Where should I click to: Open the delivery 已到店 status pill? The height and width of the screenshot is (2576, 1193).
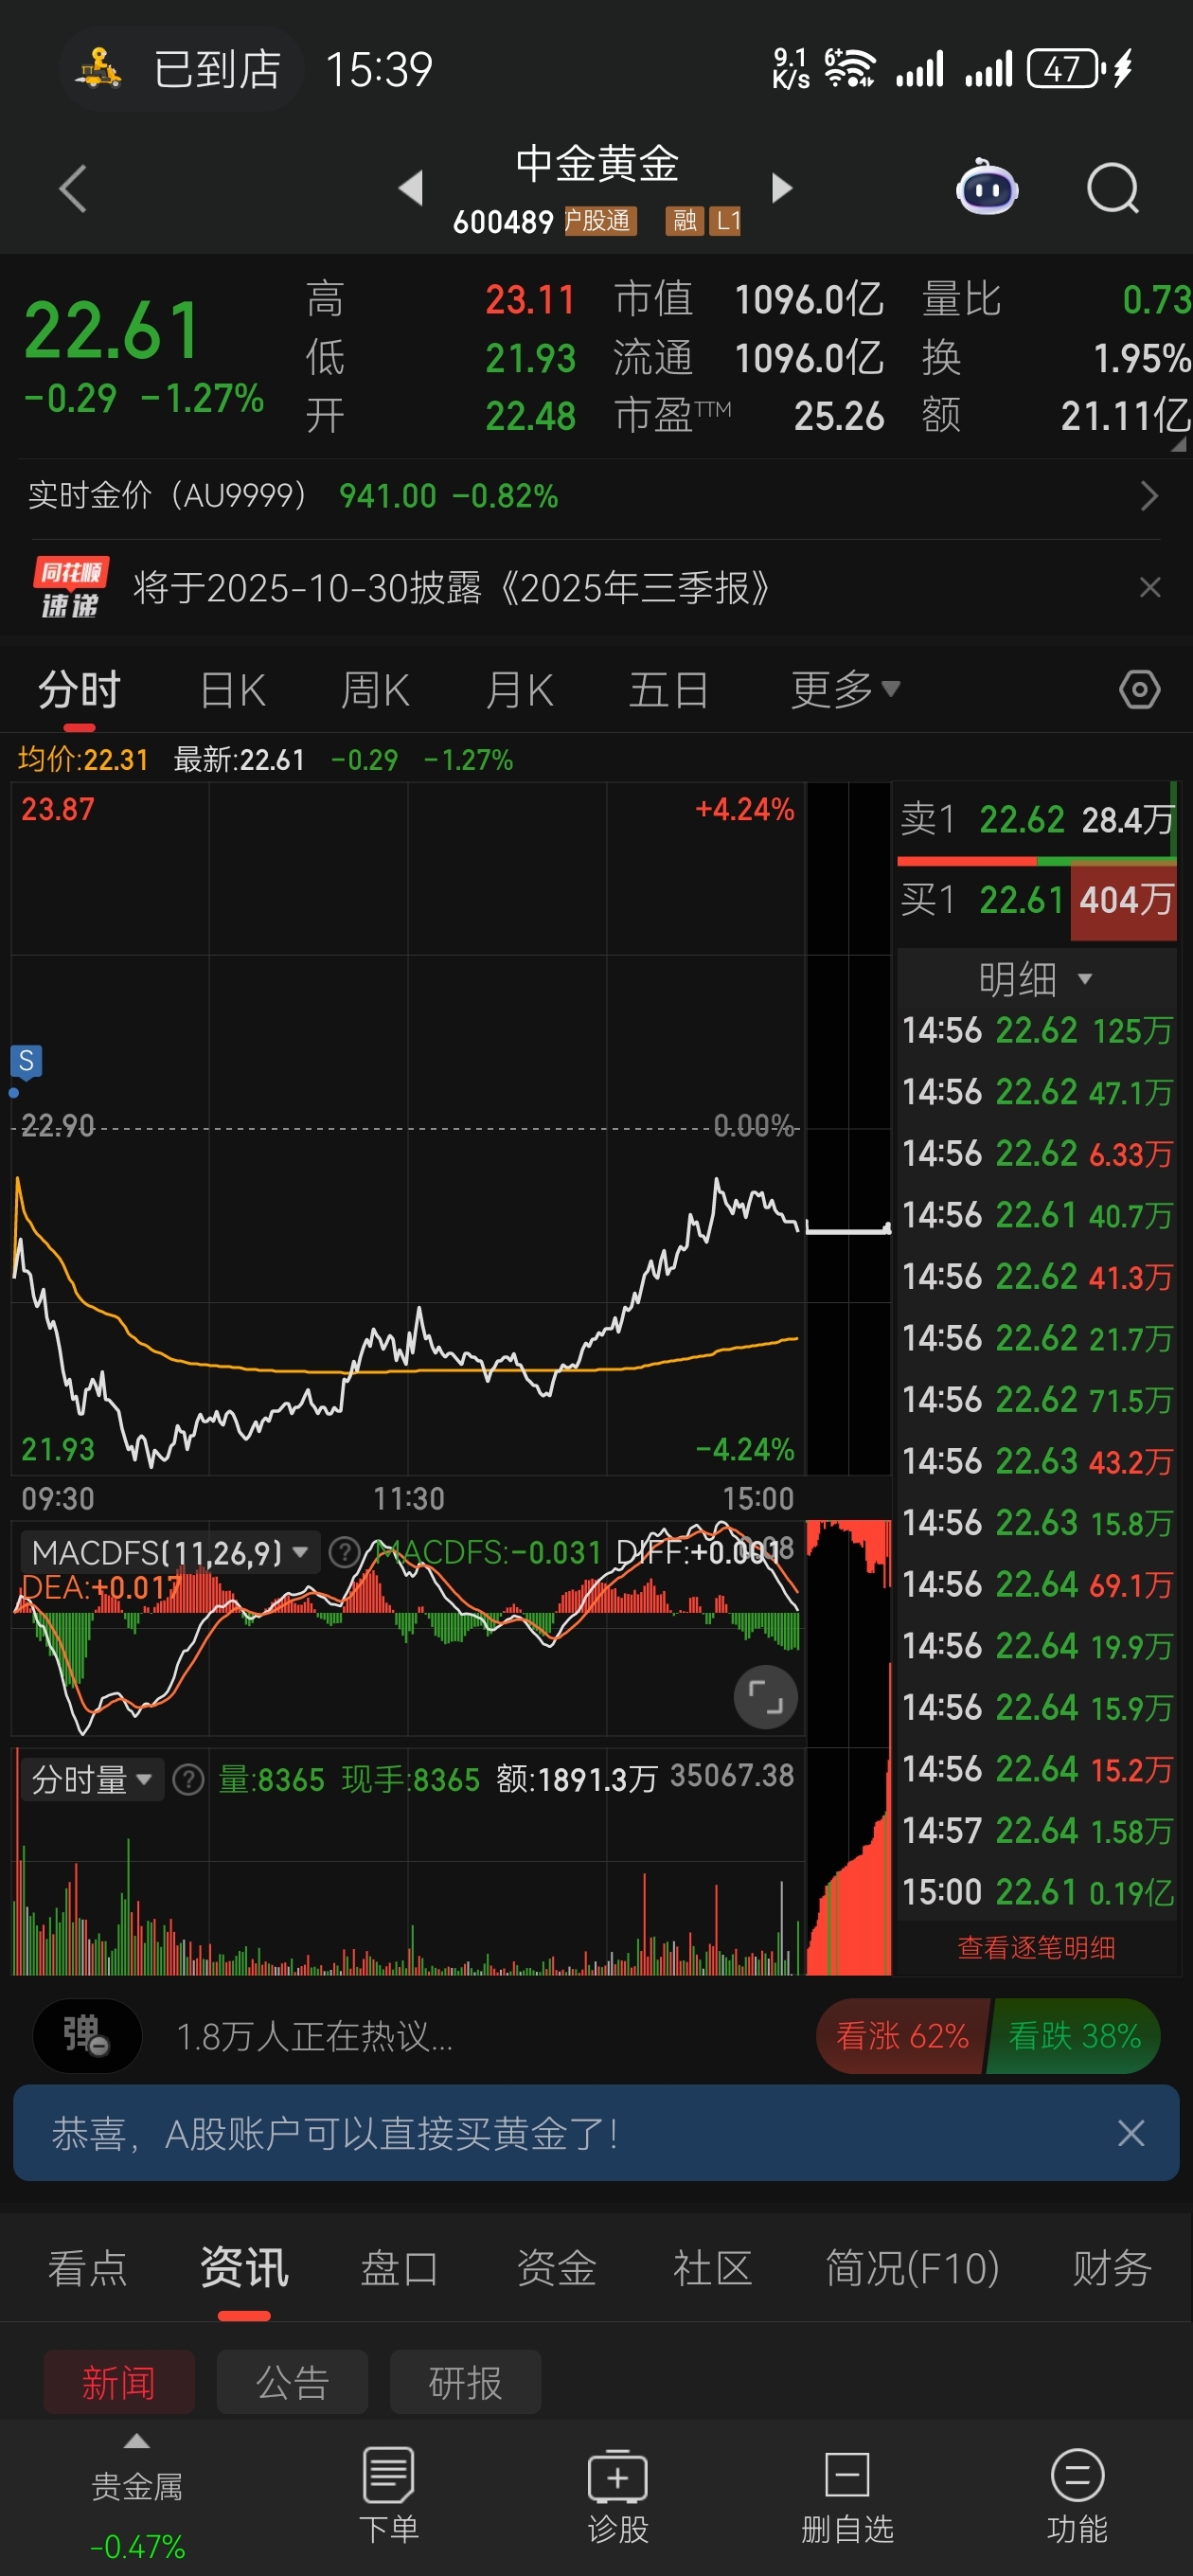pos(181,69)
